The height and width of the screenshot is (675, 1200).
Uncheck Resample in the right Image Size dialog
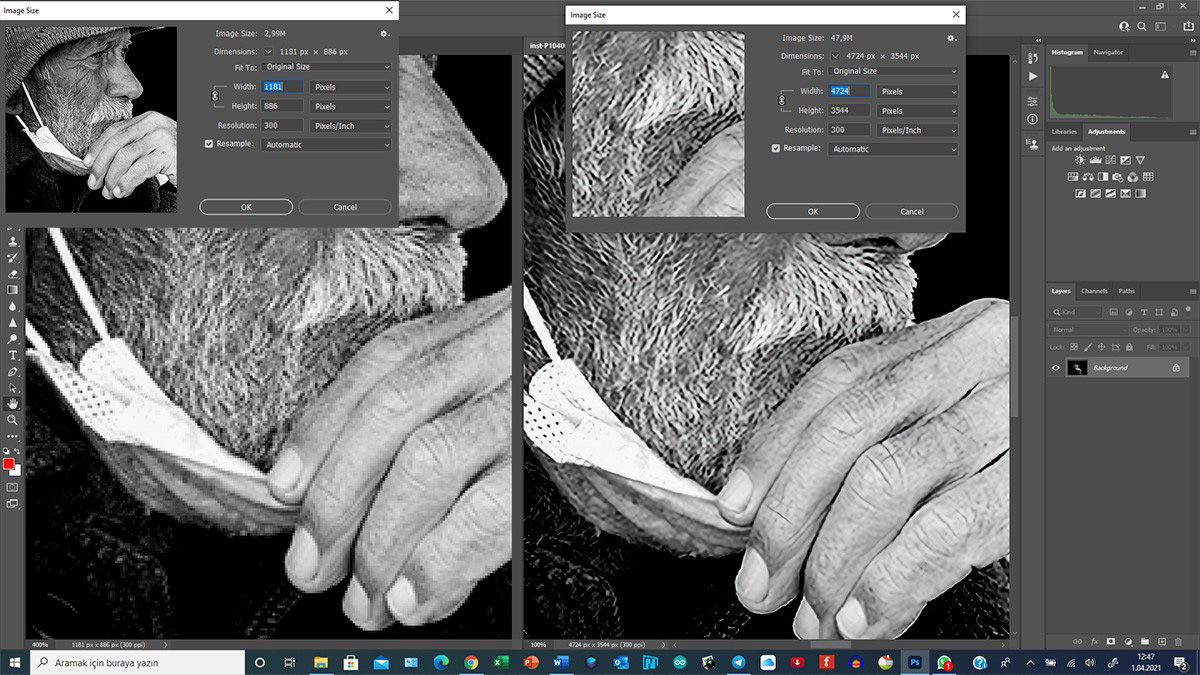pos(776,149)
